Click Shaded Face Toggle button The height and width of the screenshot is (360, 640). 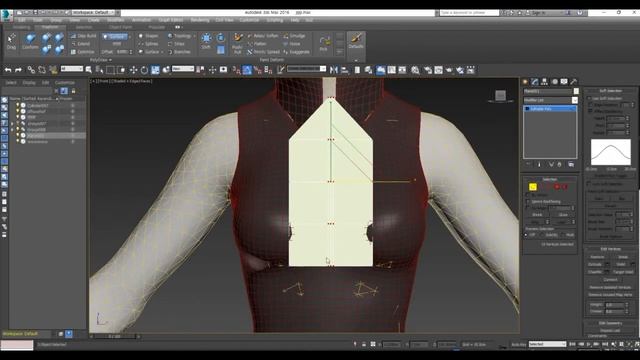pyautogui.click(x=610, y=176)
